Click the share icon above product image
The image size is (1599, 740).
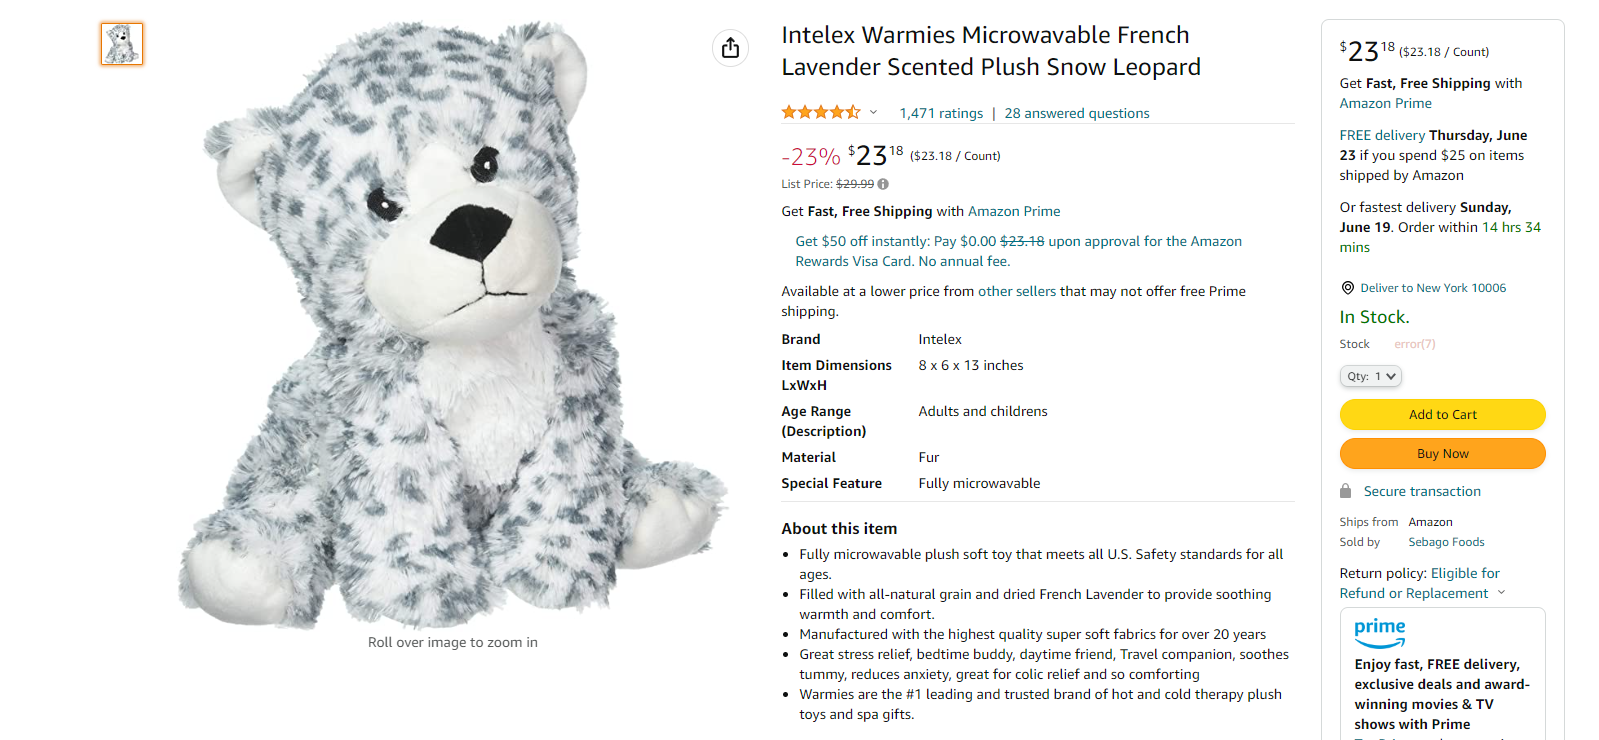(730, 48)
